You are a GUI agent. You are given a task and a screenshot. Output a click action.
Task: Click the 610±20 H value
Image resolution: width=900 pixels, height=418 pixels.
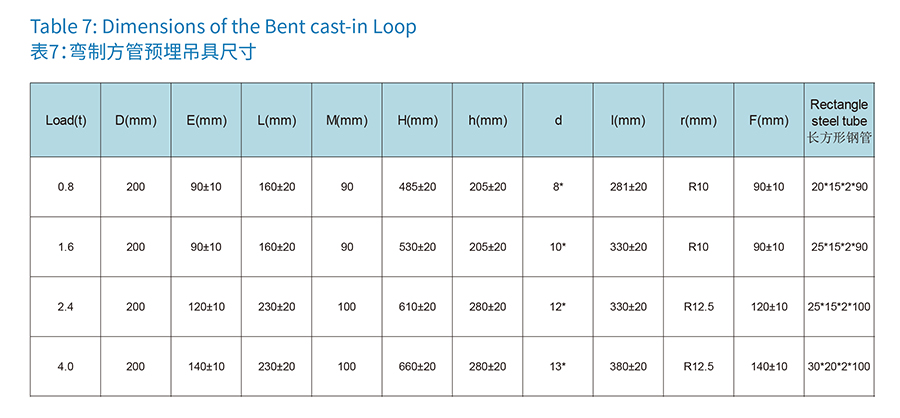(417, 307)
